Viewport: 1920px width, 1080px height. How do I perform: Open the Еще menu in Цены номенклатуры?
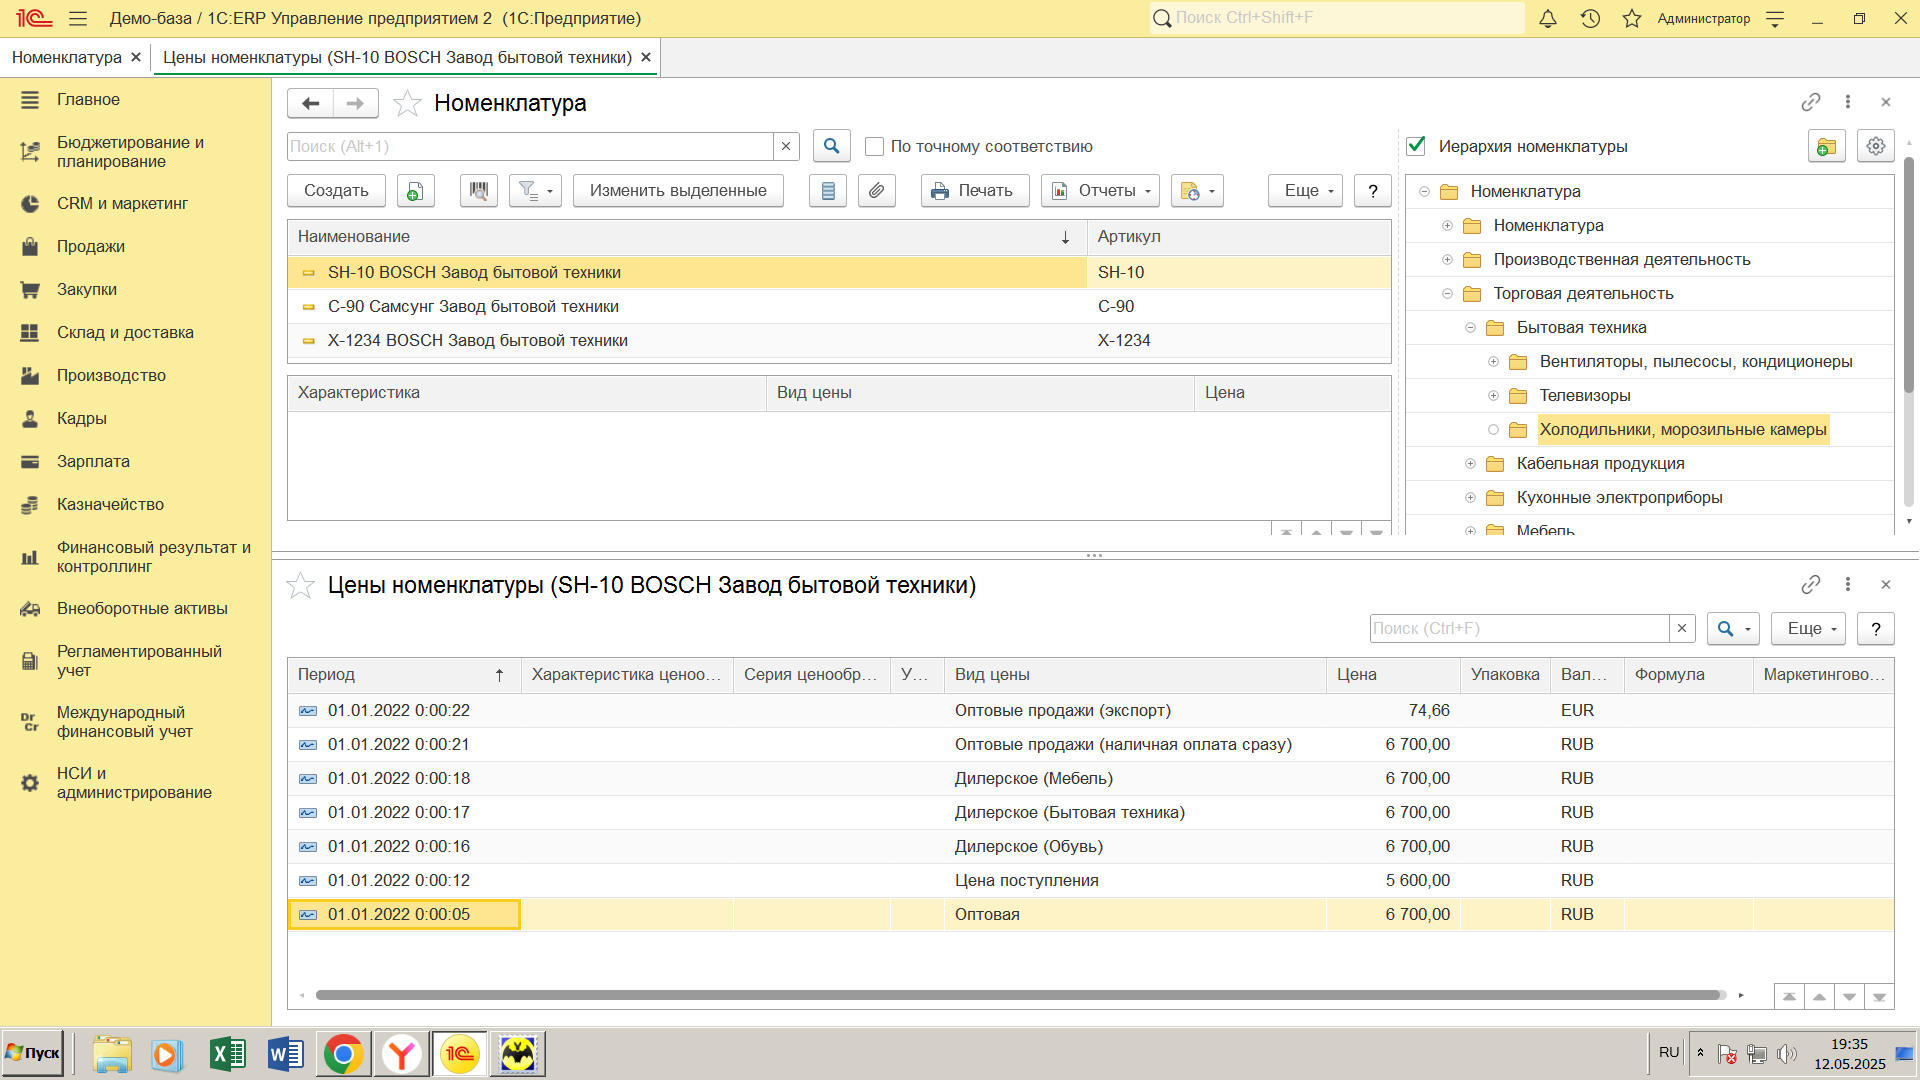click(1808, 628)
